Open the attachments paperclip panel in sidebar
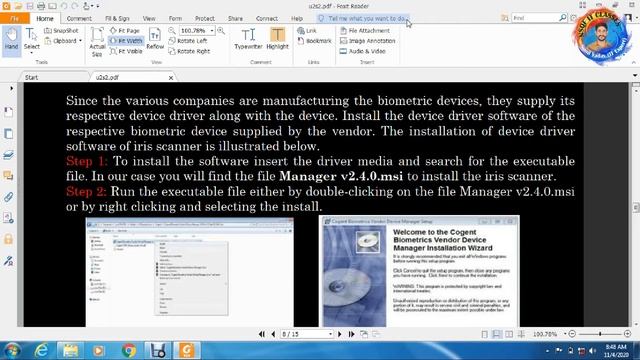640x360 pixels. (x=8, y=197)
